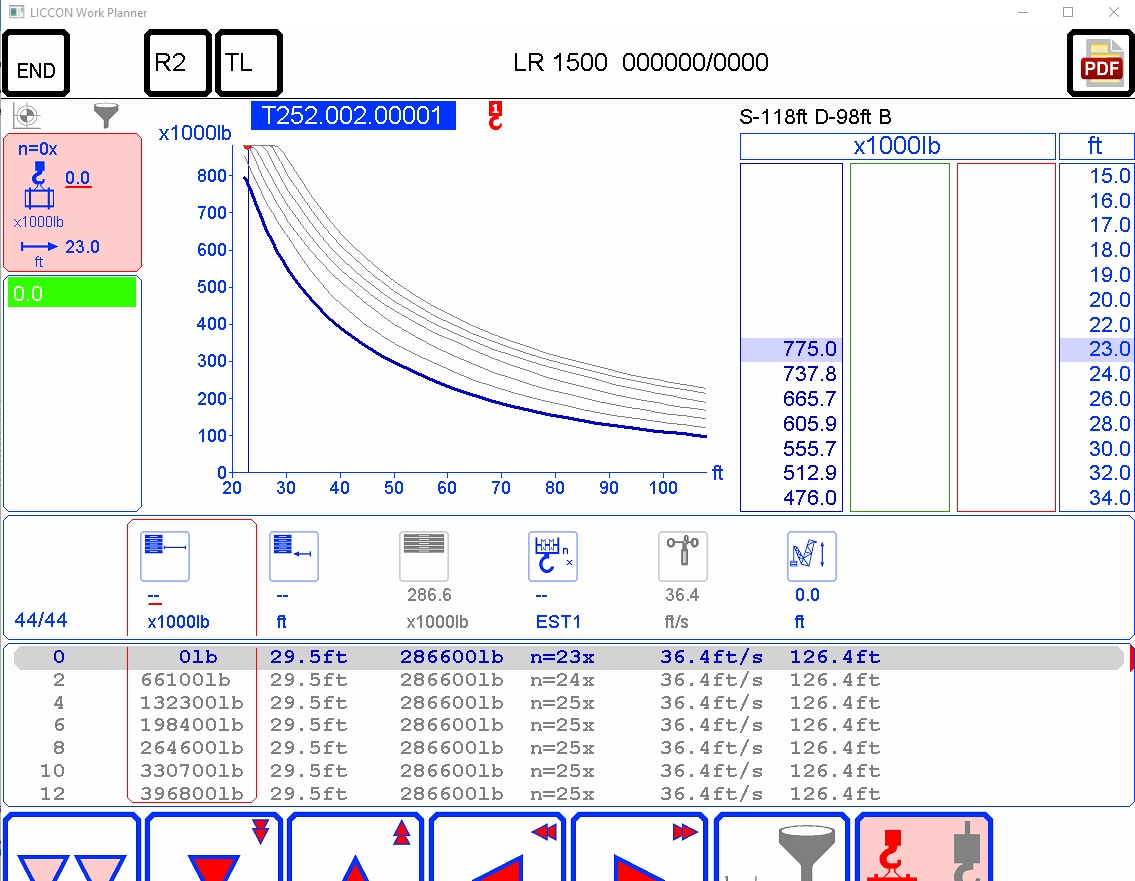Click the underlined 0.0 load value
Image resolution: width=1135 pixels, height=881 pixels.
77,178
